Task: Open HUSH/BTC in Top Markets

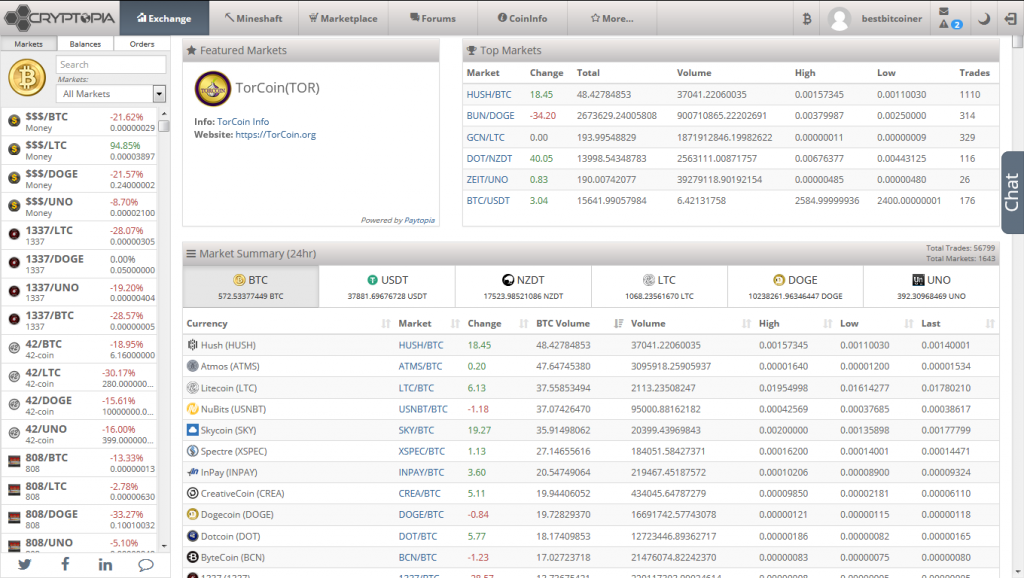Action: point(488,95)
